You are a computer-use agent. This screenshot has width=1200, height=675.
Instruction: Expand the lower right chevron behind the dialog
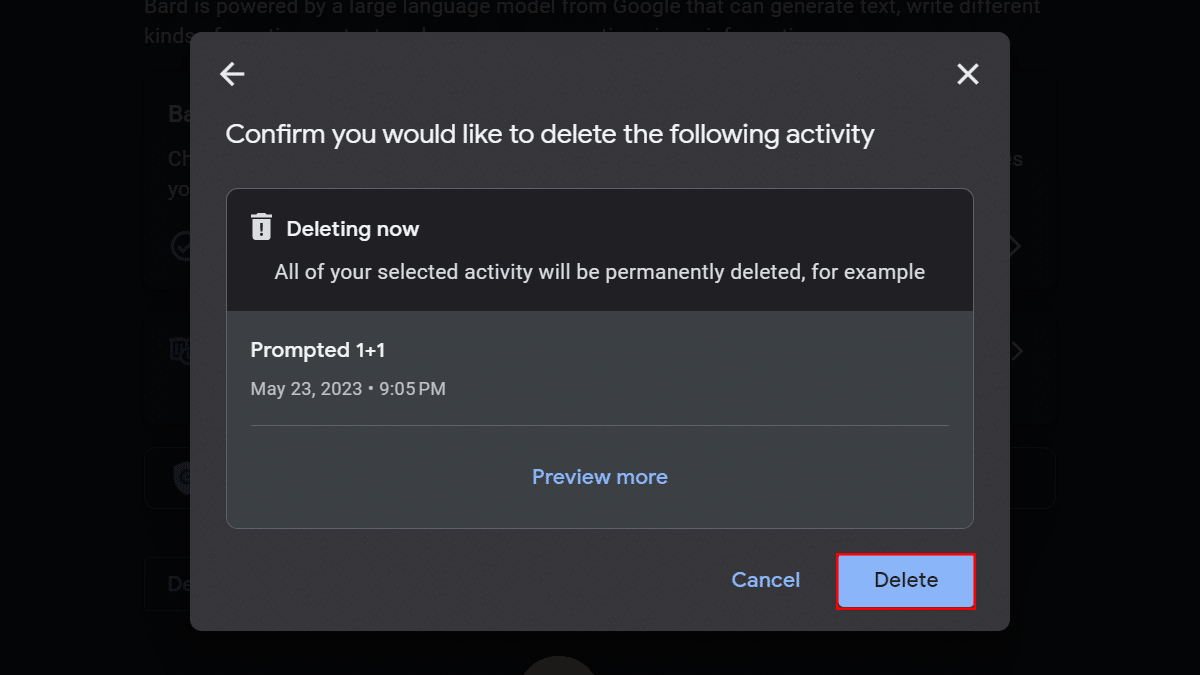(1016, 351)
